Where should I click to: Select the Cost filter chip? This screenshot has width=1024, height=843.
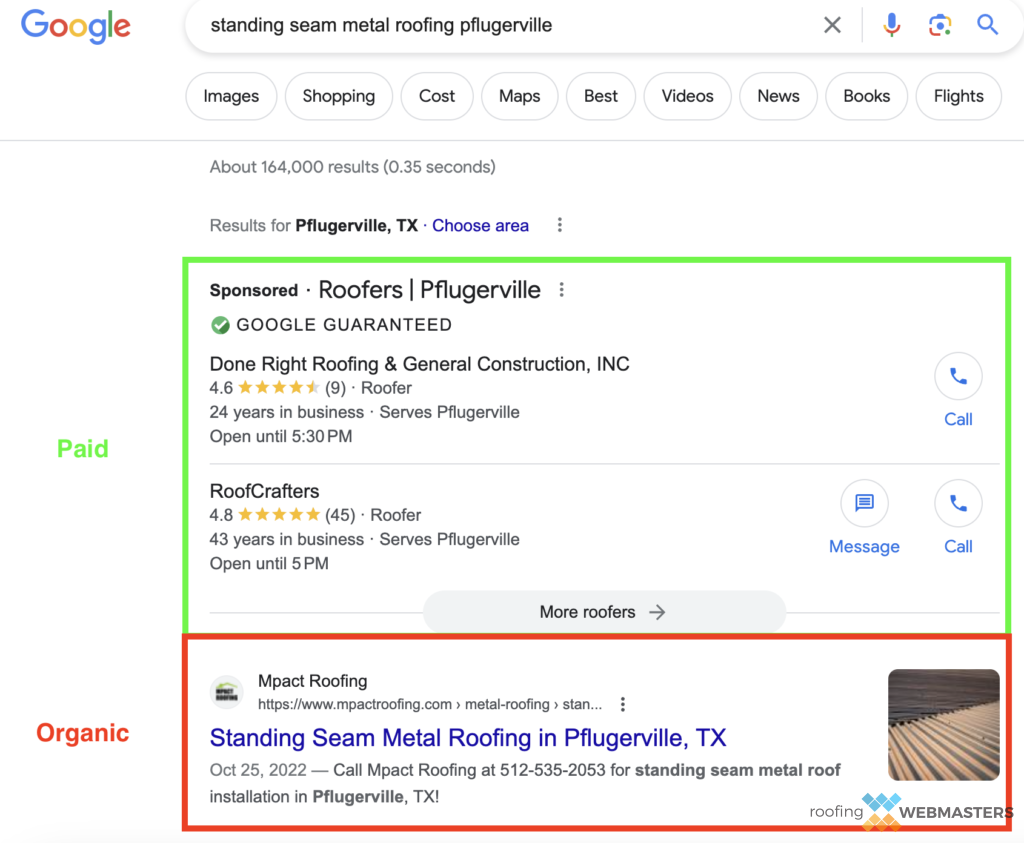coord(437,97)
